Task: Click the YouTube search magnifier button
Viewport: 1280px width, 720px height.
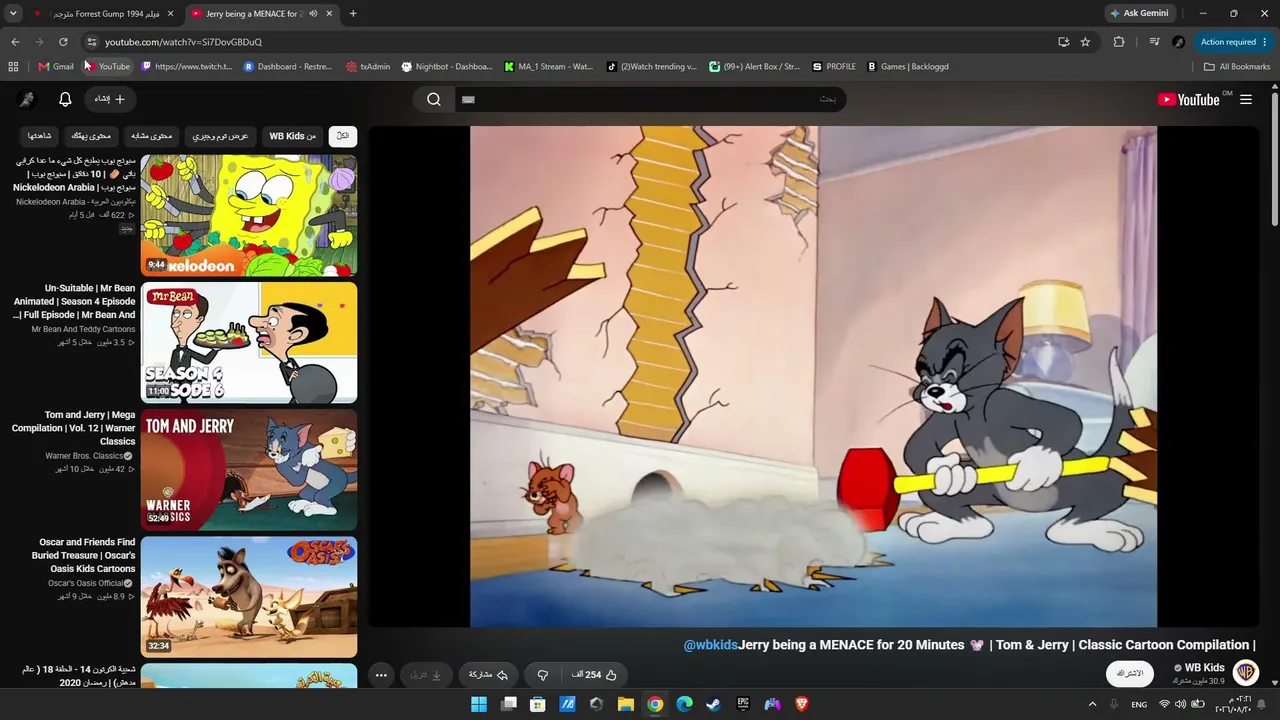Action: [x=434, y=99]
